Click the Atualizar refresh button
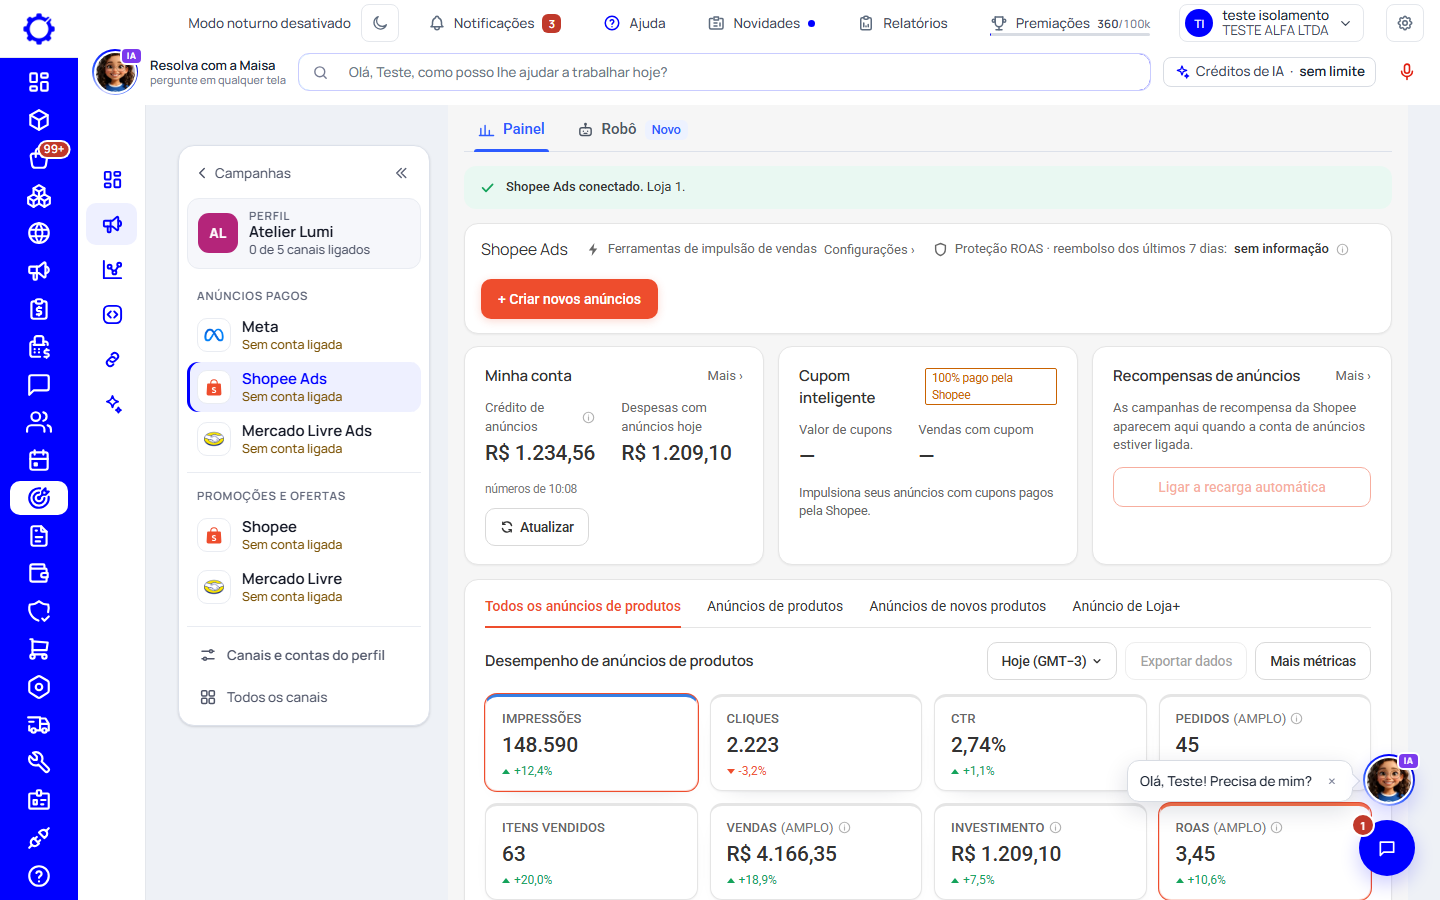Screen dimensions: 1440x900 (x=537, y=527)
